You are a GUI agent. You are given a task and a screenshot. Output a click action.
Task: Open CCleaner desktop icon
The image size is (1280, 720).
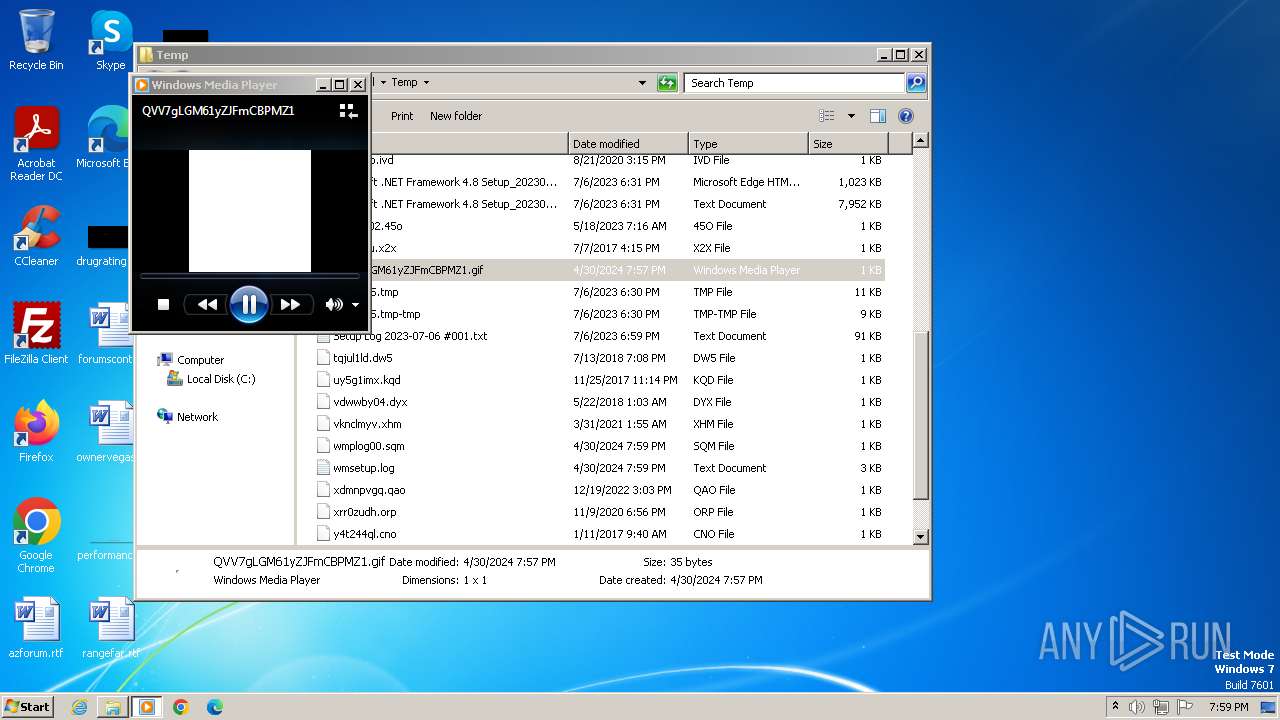36,236
